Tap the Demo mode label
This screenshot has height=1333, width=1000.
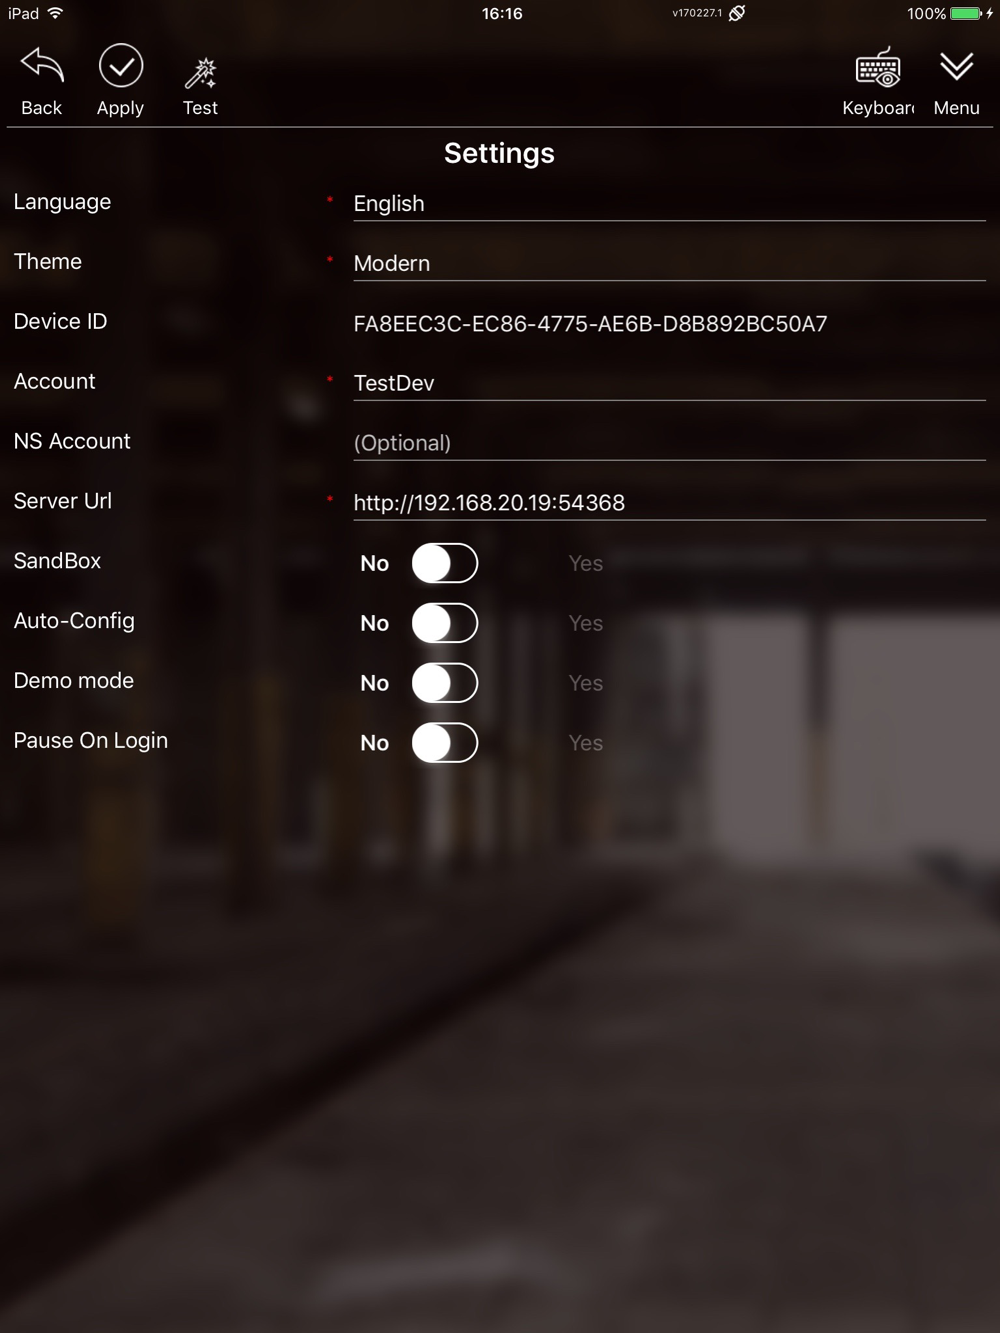(x=74, y=682)
